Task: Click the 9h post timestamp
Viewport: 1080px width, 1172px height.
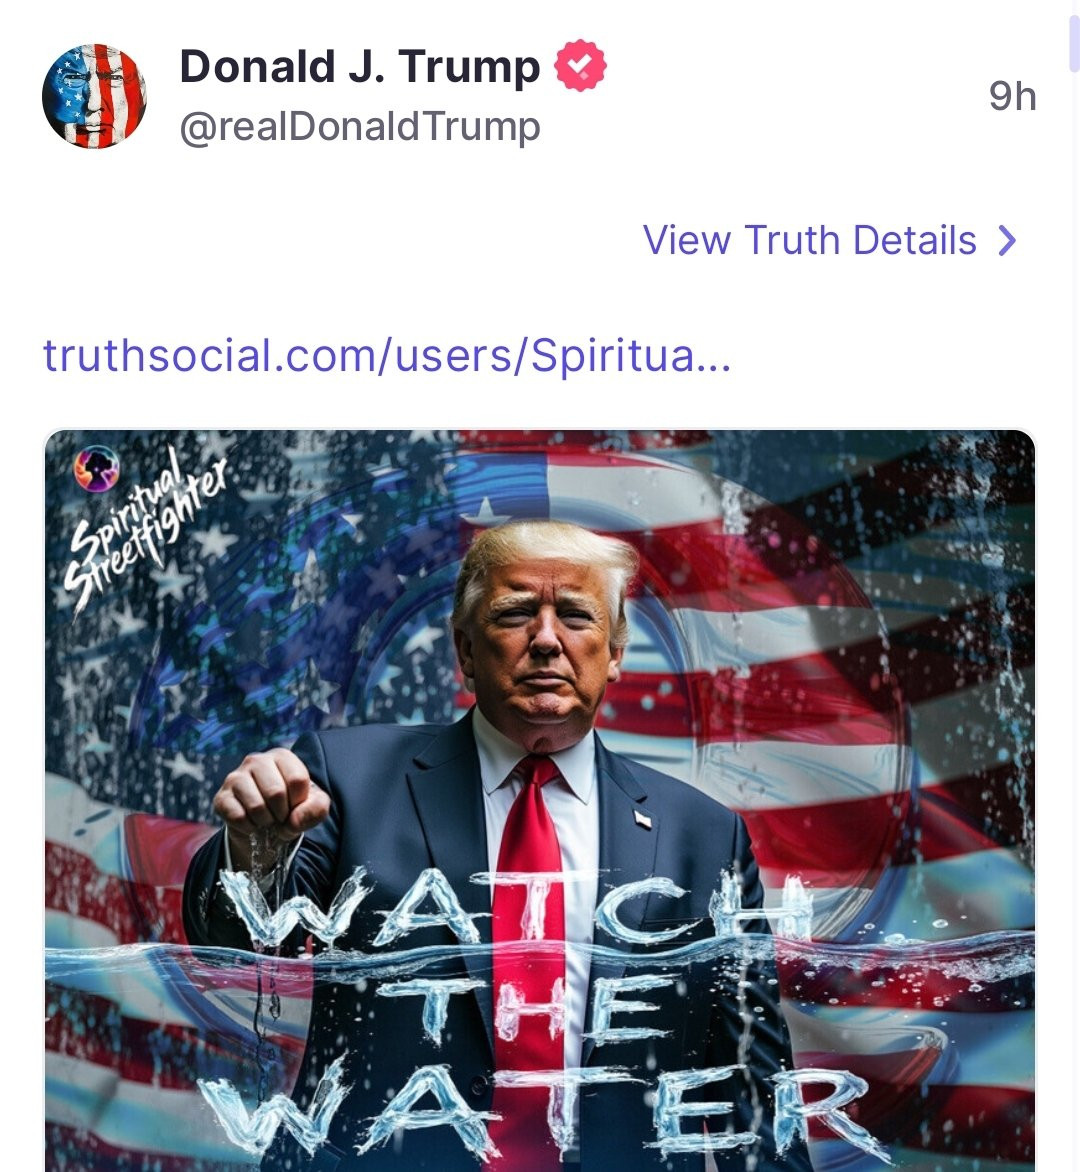Action: tap(1012, 96)
